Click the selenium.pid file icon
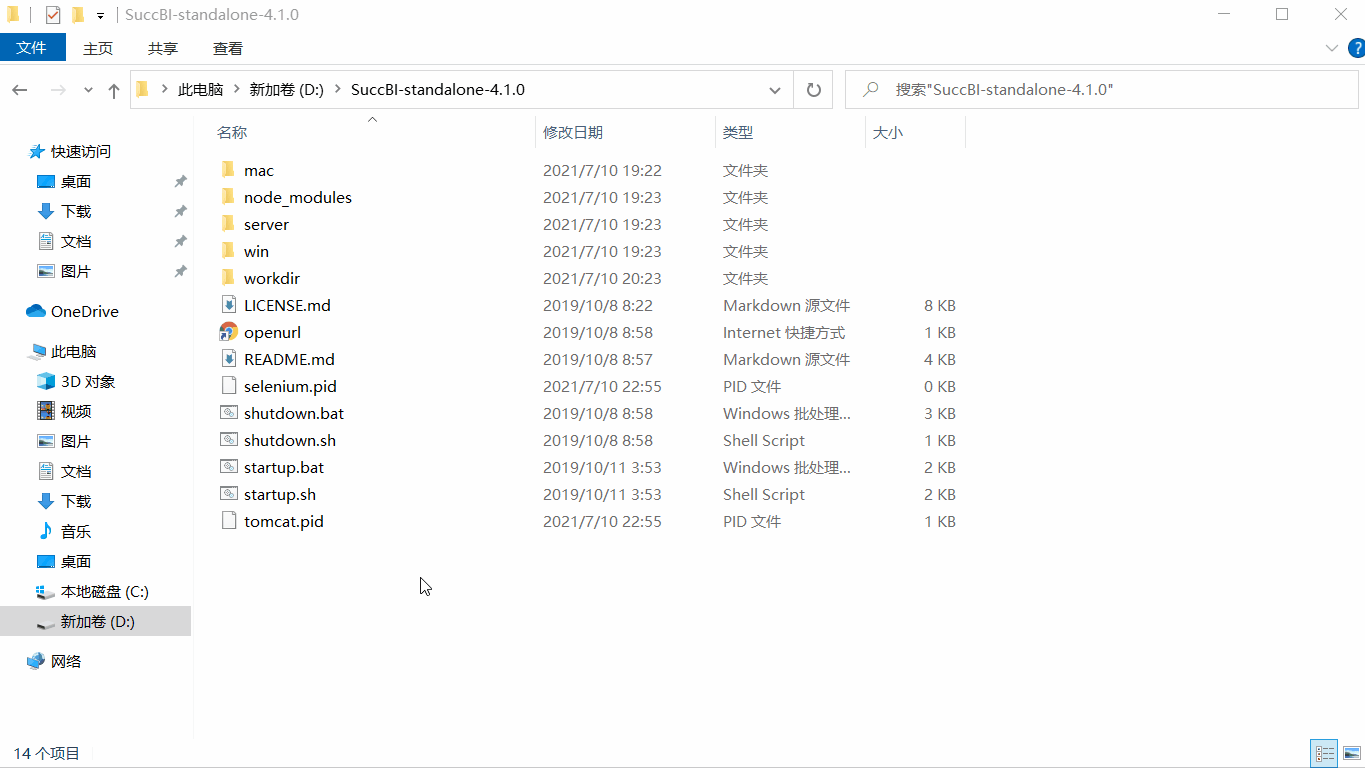 point(228,386)
